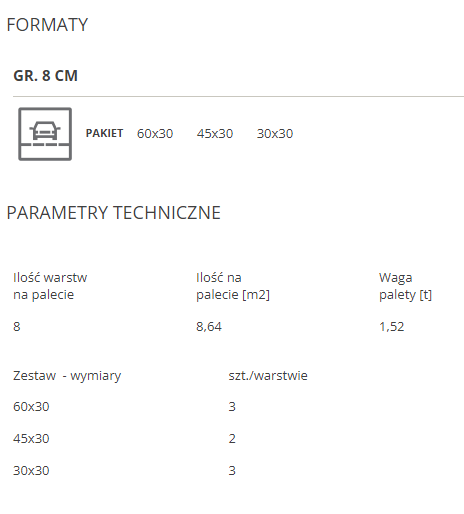Click the layer count value 8
The image size is (464, 514).
point(17,327)
